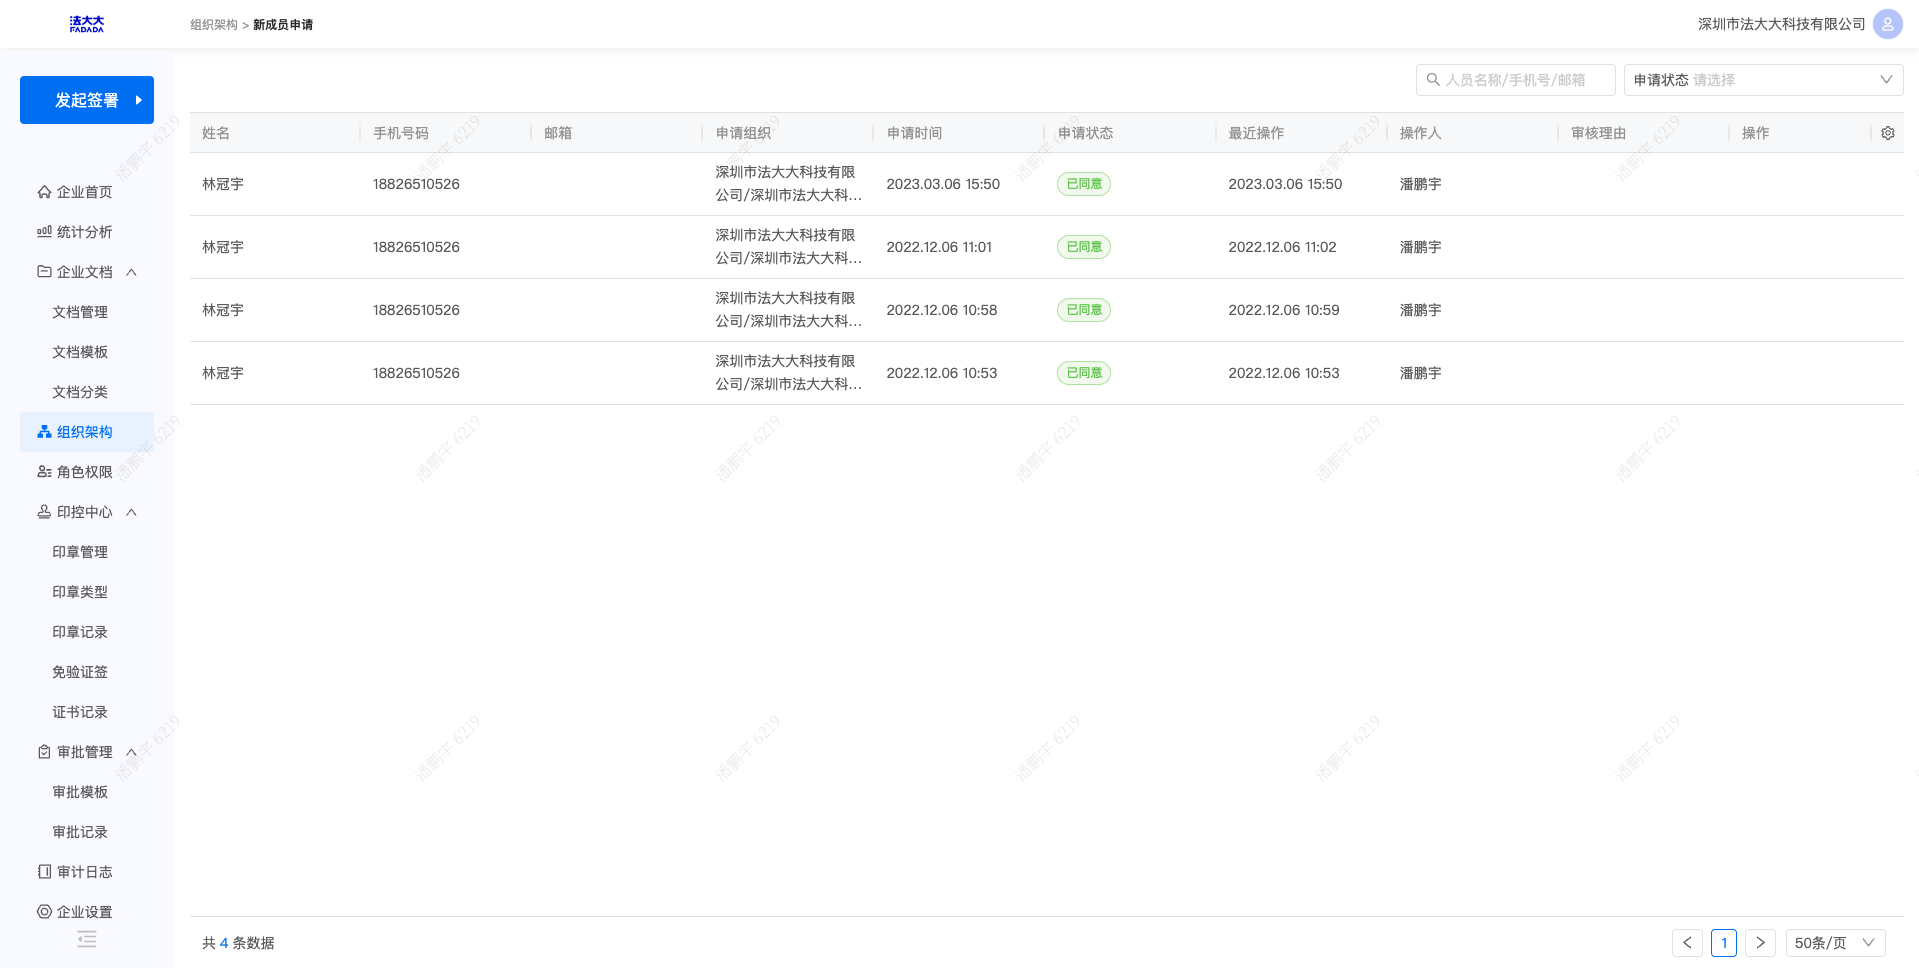The height and width of the screenshot is (968, 1919).
Task: Click the 印控中心 stamp icon
Action: (x=44, y=512)
